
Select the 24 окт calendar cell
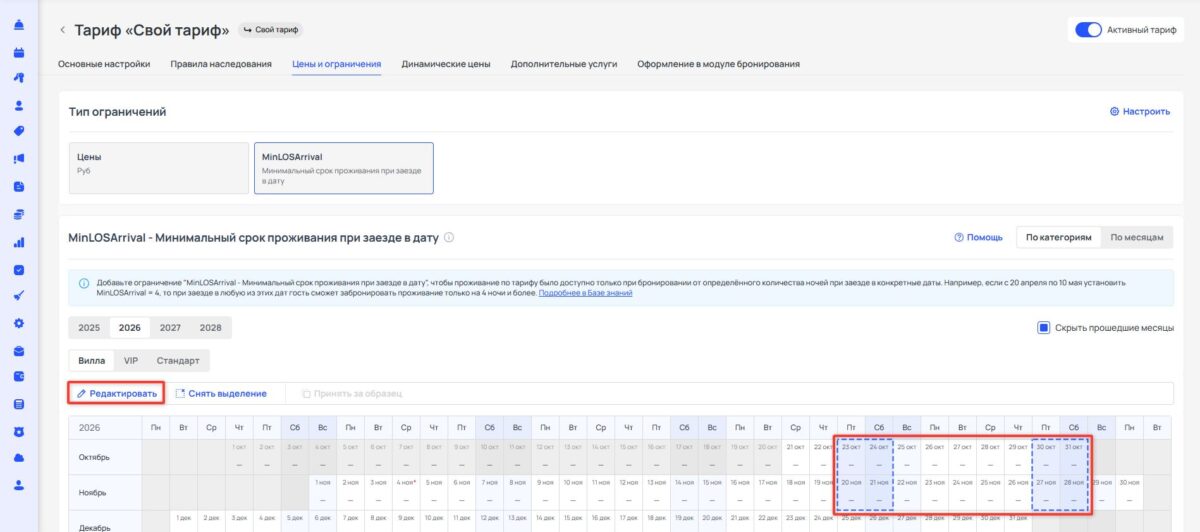point(879,457)
